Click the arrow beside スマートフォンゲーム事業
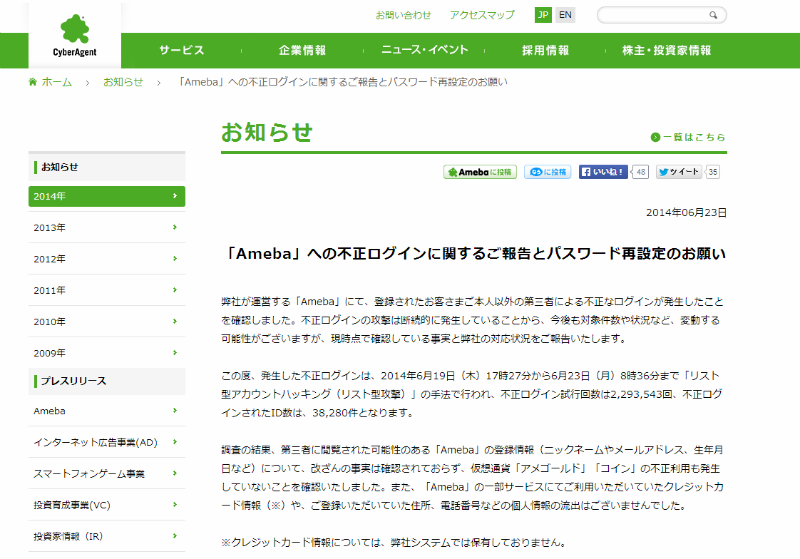Viewport: 800px width, 559px height. [x=175, y=473]
